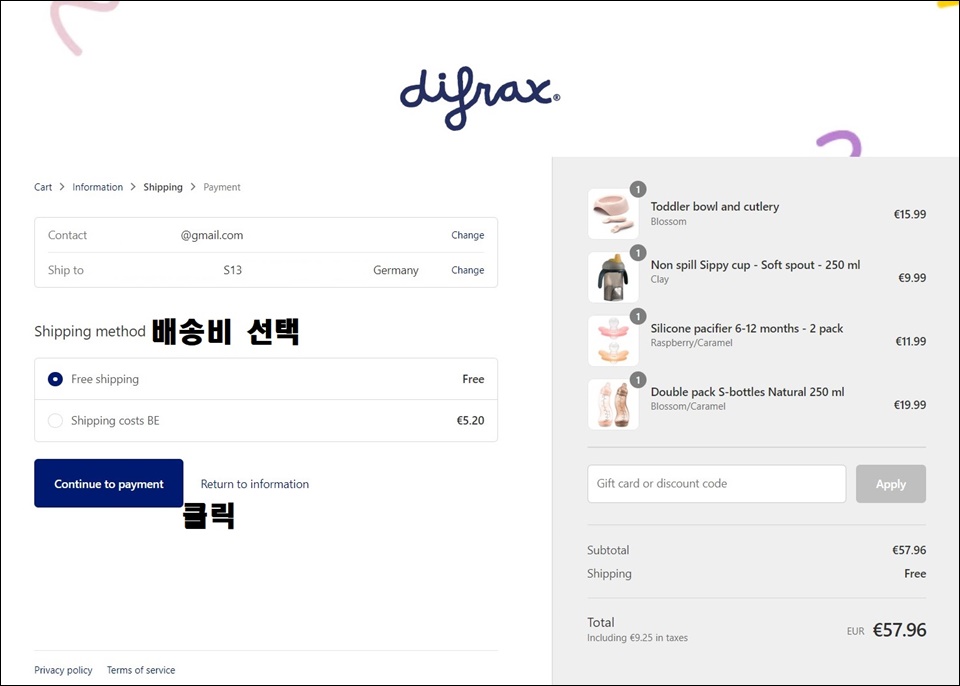960x686 pixels.
Task: Click the 'Blossom/Caramel' variant text
Action: tap(688, 407)
